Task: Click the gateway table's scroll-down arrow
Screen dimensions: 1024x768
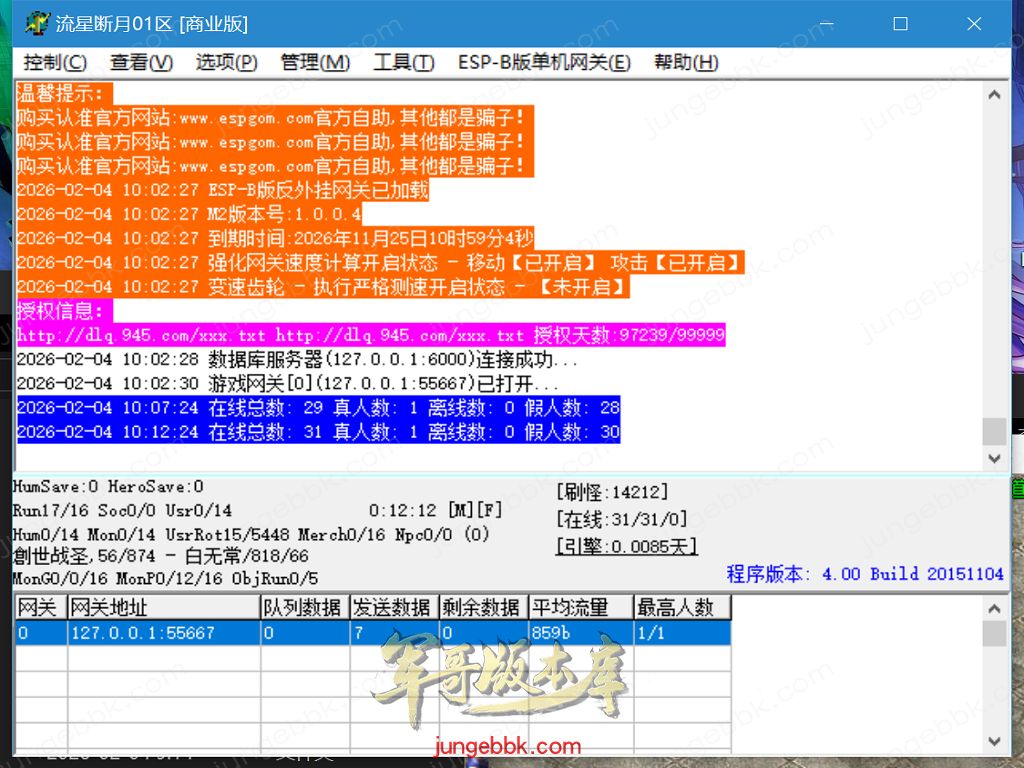Action: [994, 742]
